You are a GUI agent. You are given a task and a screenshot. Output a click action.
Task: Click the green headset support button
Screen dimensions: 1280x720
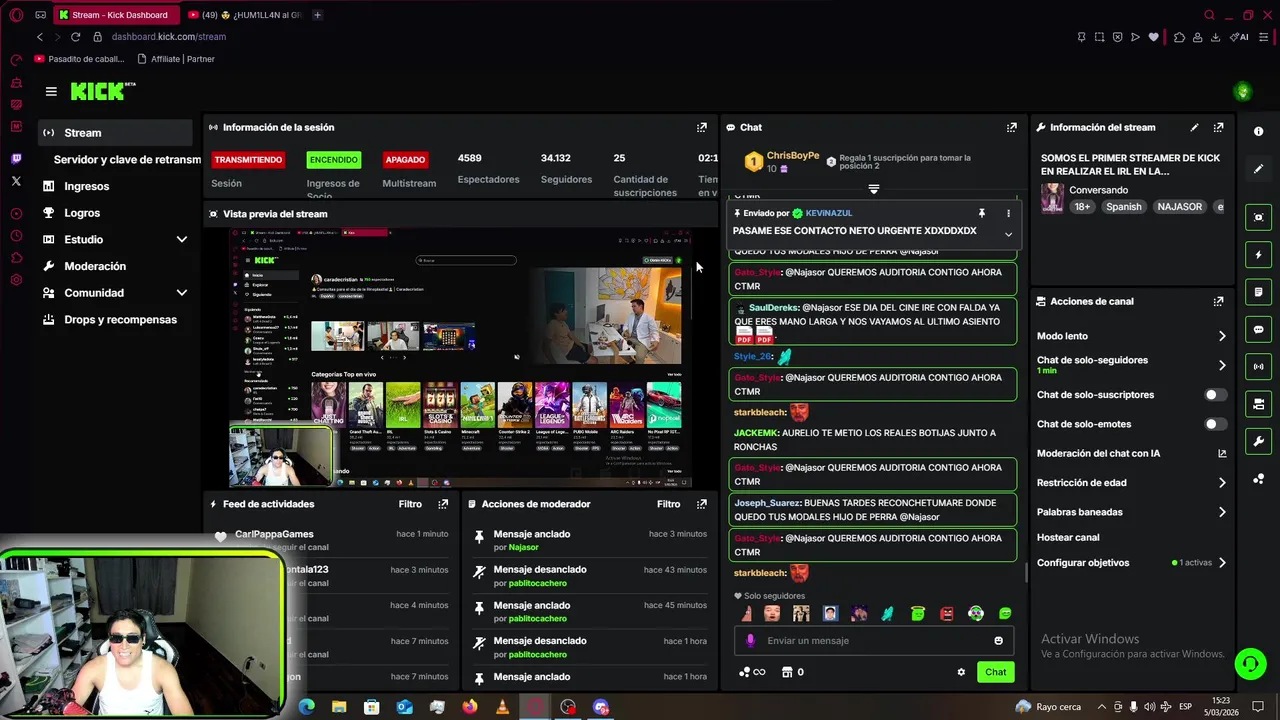point(1249,664)
